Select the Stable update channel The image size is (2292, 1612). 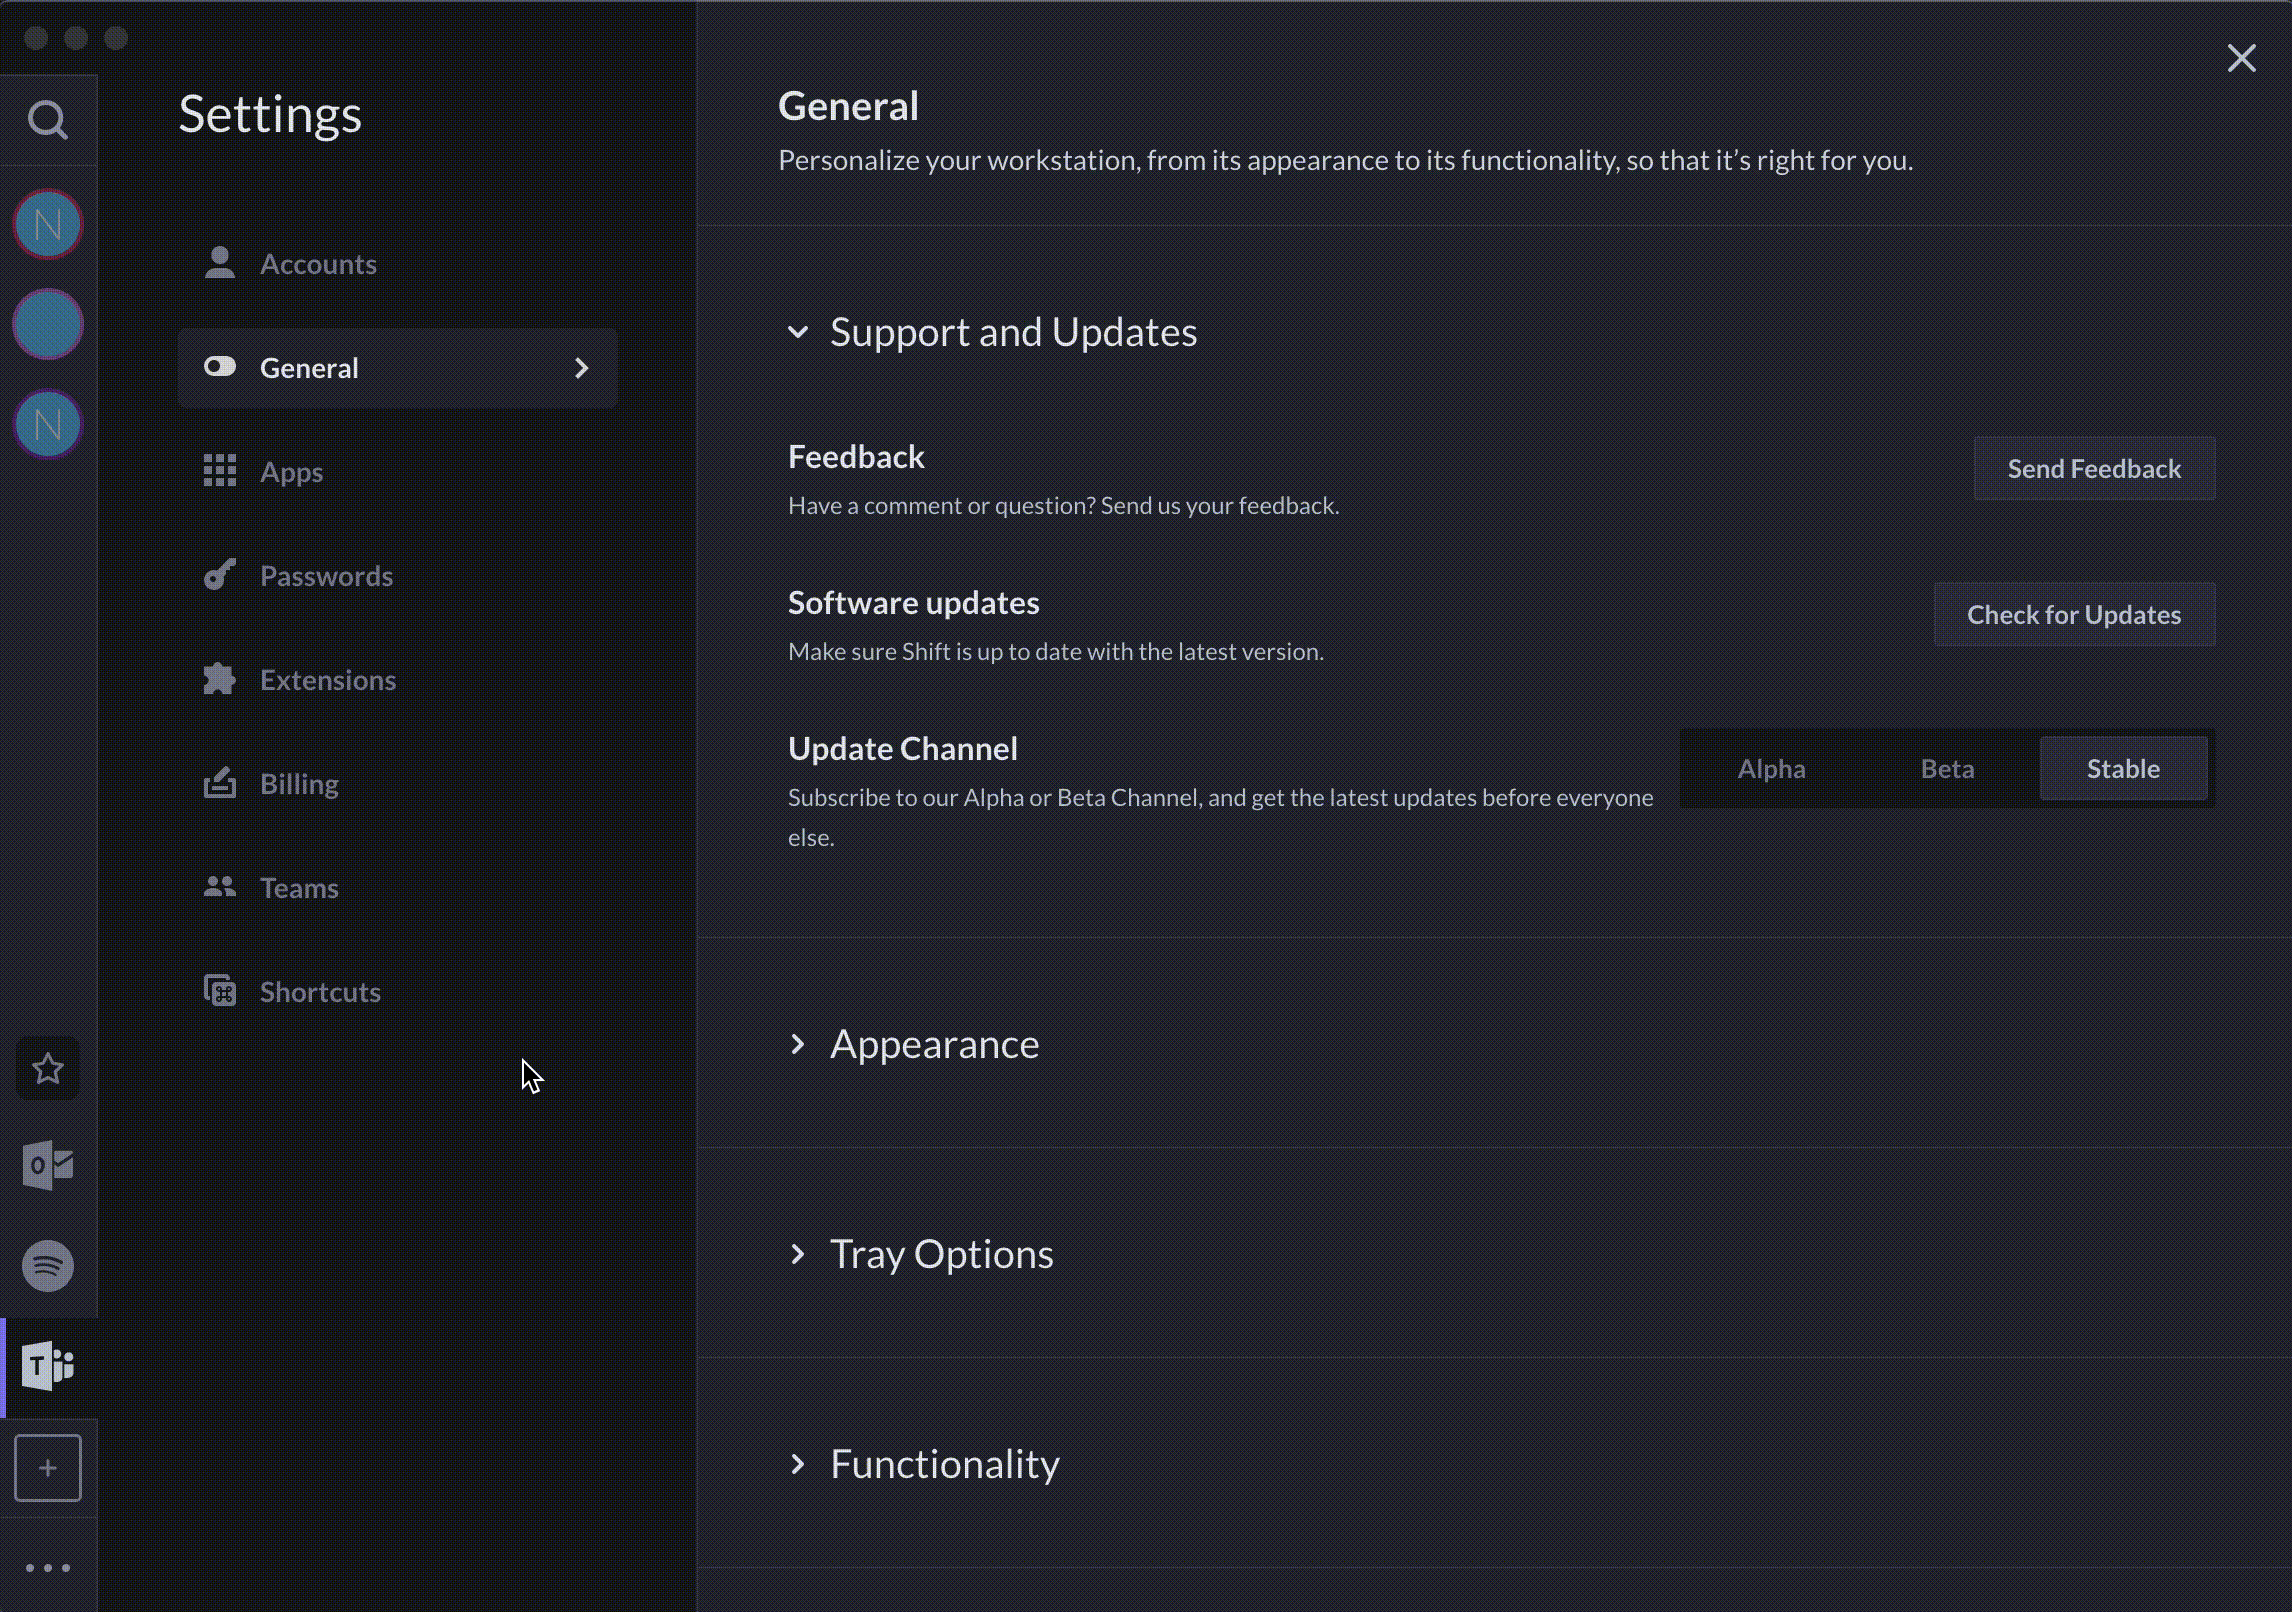pyautogui.click(x=2122, y=768)
